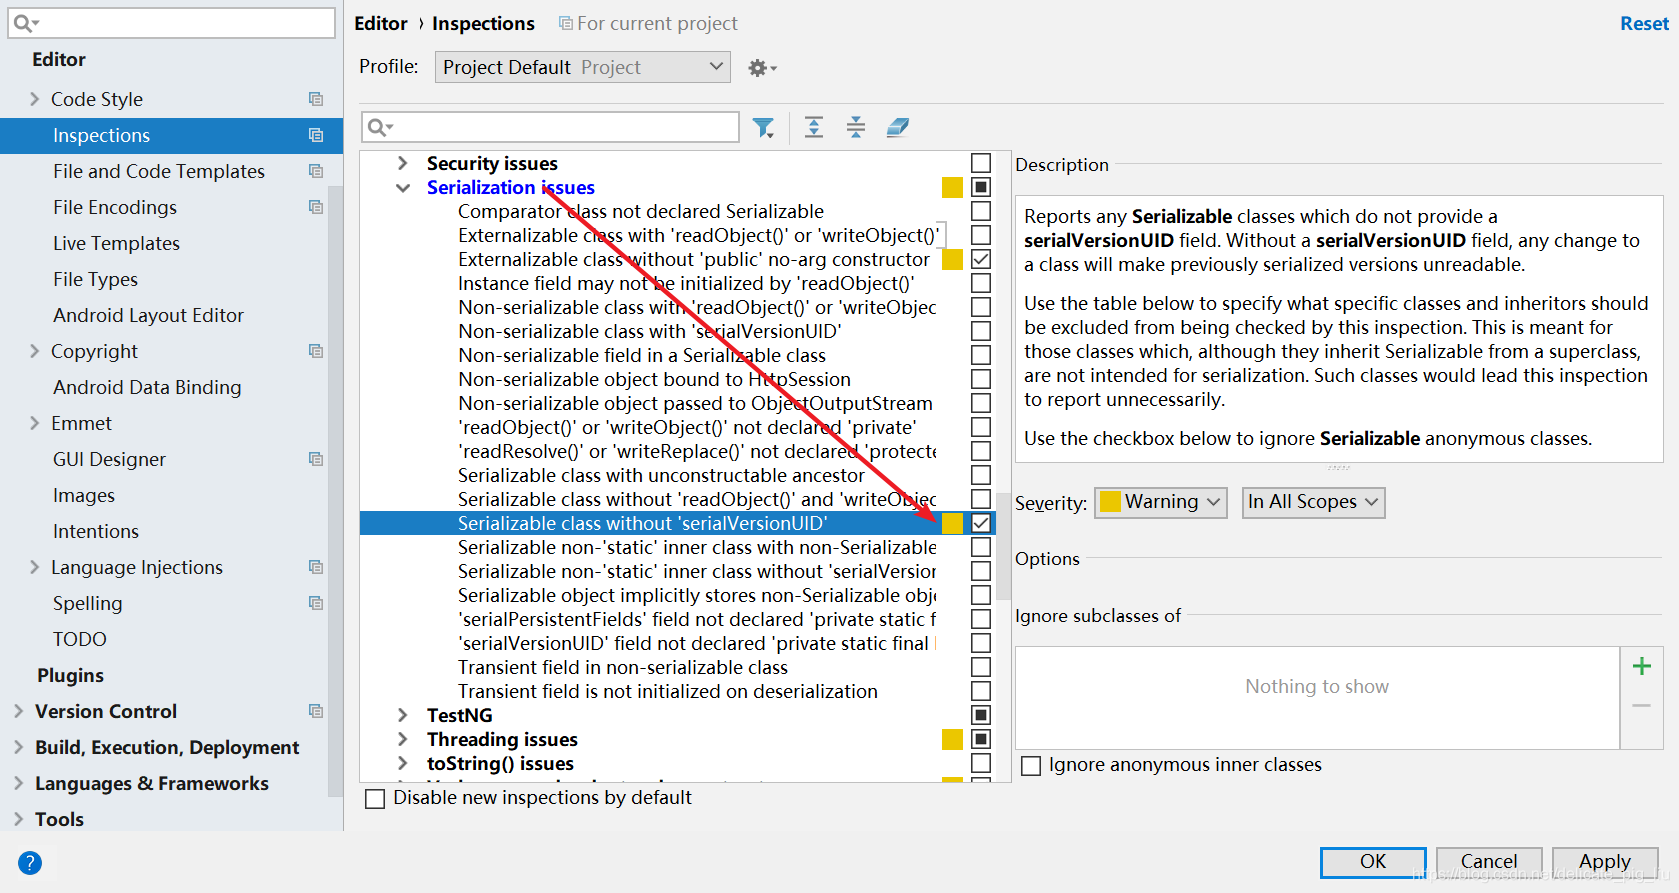The image size is (1679, 893).
Task: Open File and Code Templates settings
Action: pyautogui.click(x=159, y=171)
